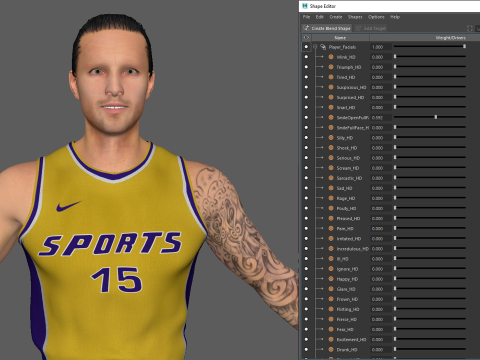This screenshot has height=360, width=480.
Task: Click the orange target icon for Scream_HD
Action: [331, 168]
